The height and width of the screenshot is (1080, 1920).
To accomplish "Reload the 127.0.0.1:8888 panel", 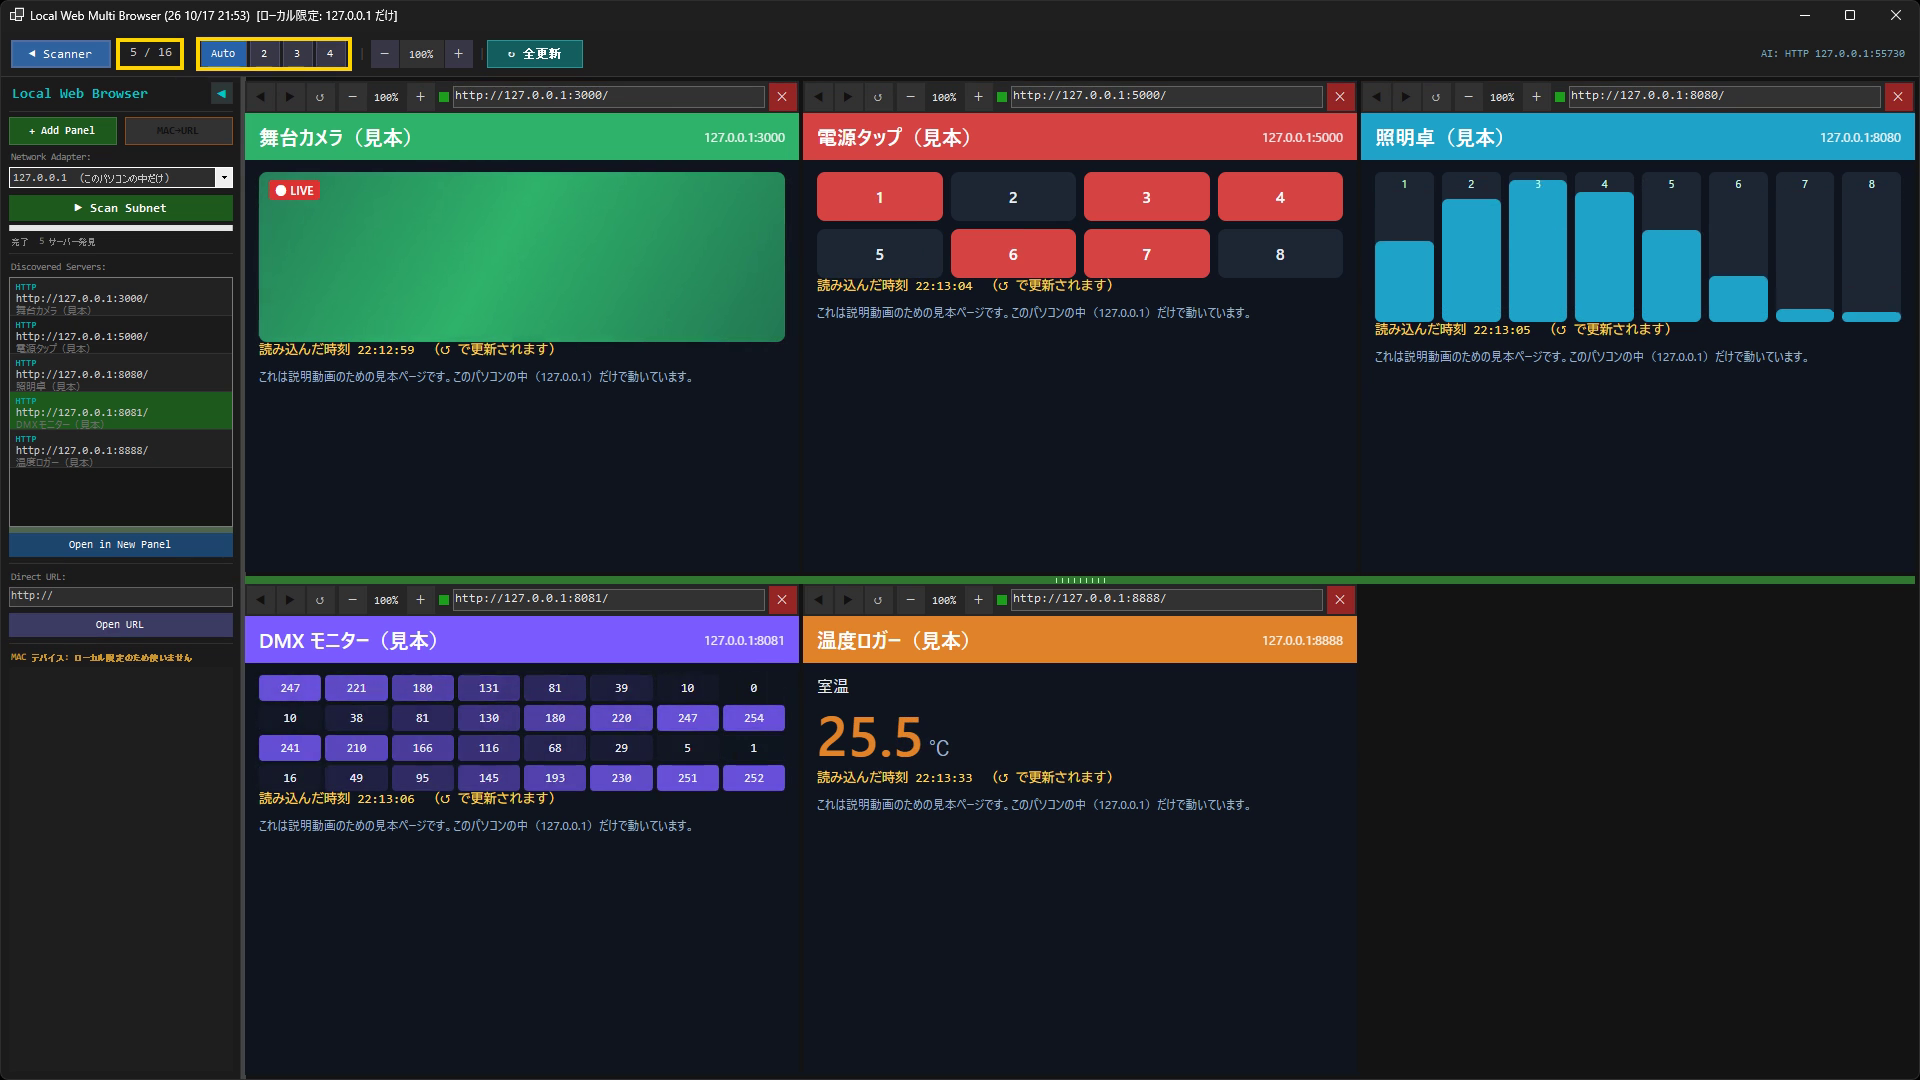I will (x=878, y=600).
